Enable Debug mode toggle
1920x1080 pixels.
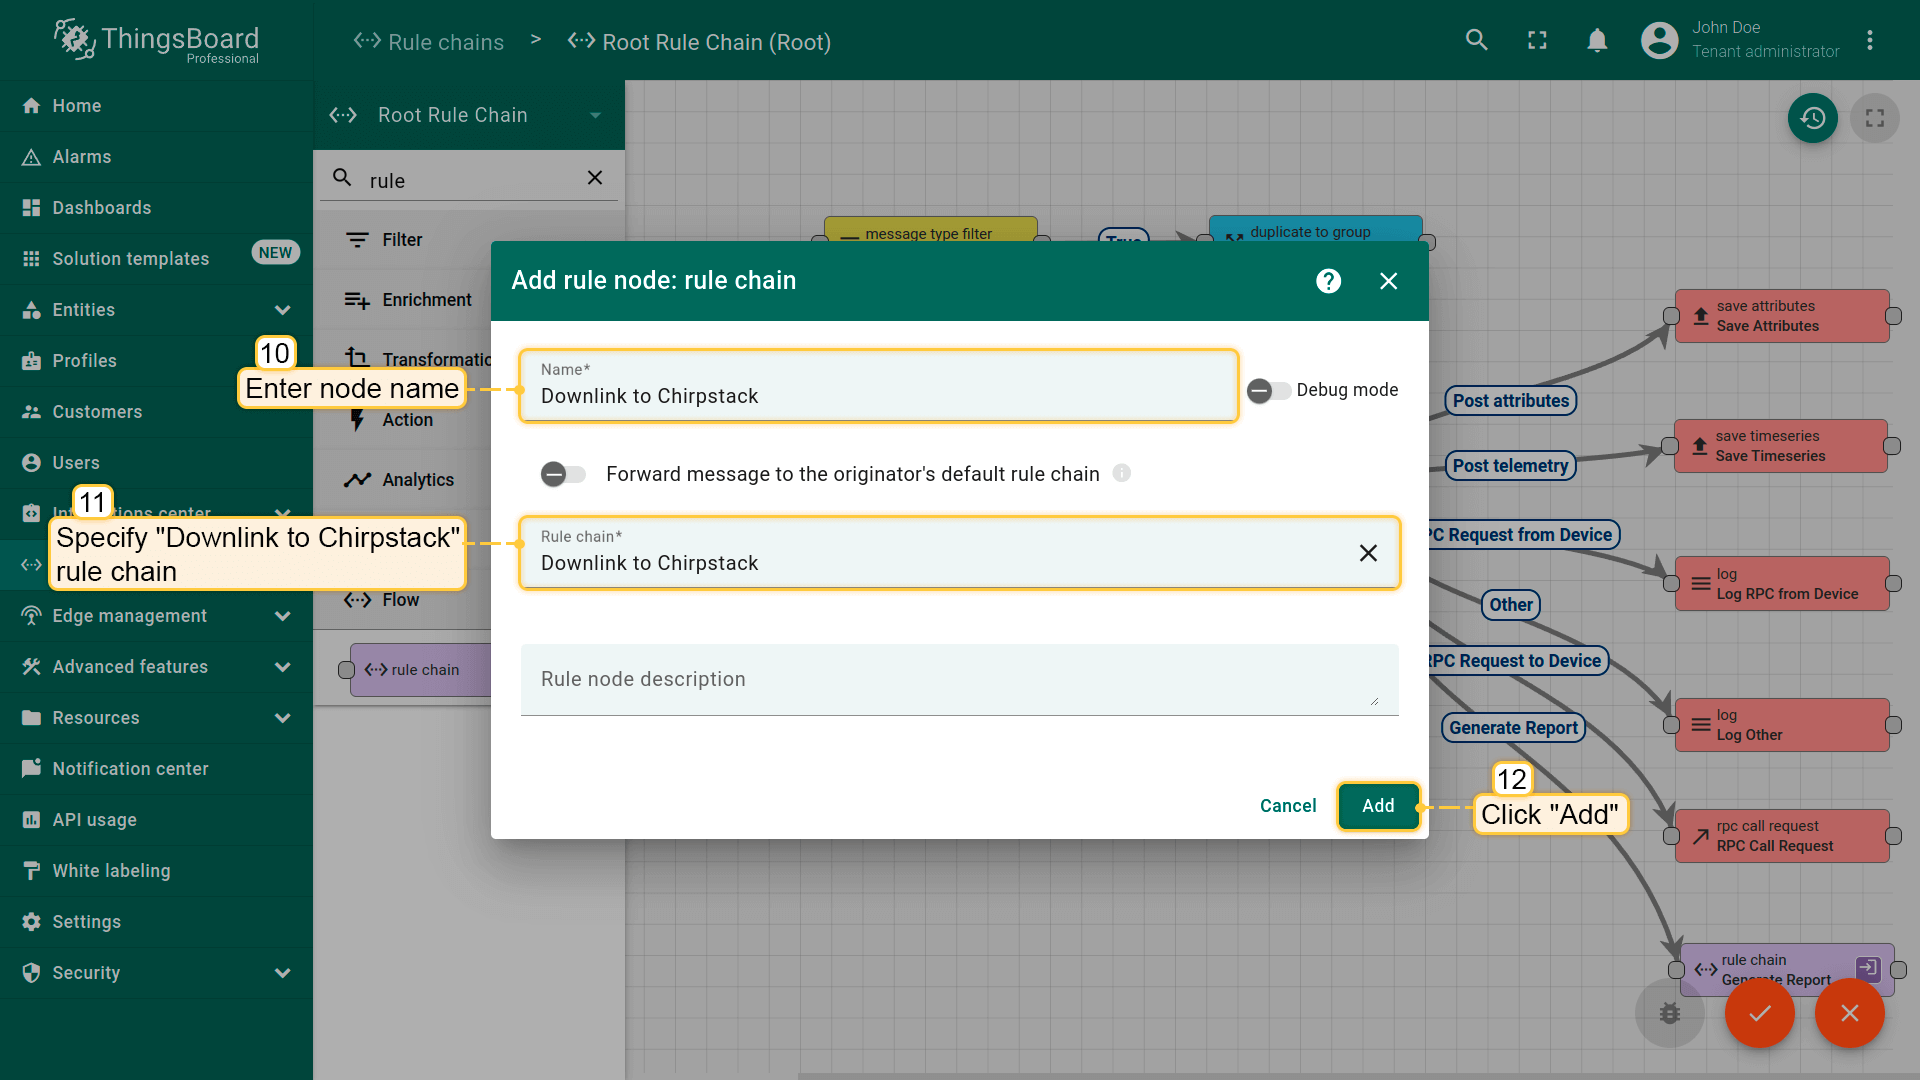tap(1268, 390)
